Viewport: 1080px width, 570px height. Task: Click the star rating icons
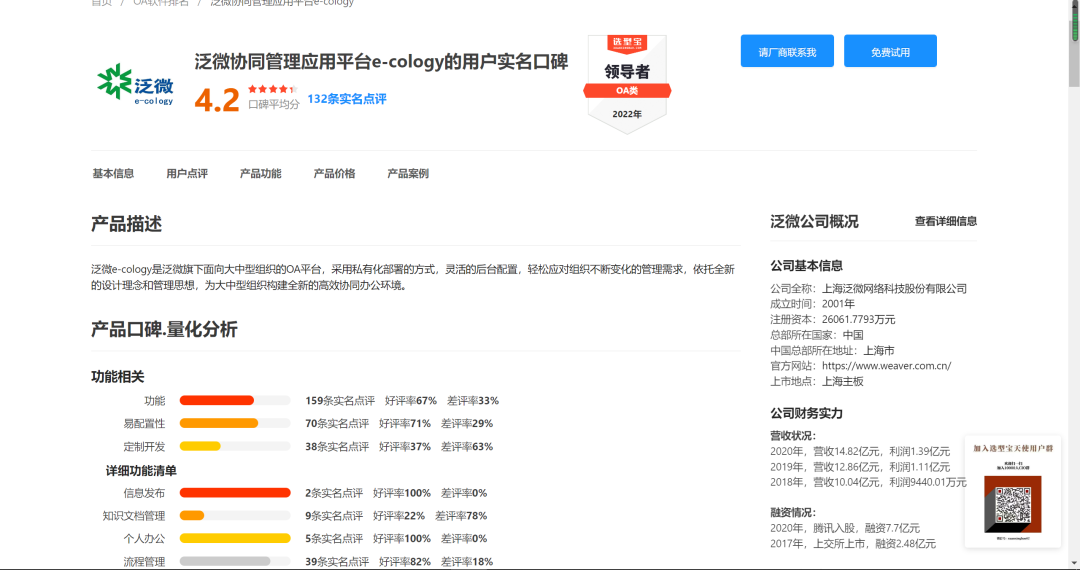(x=272, y=89)
